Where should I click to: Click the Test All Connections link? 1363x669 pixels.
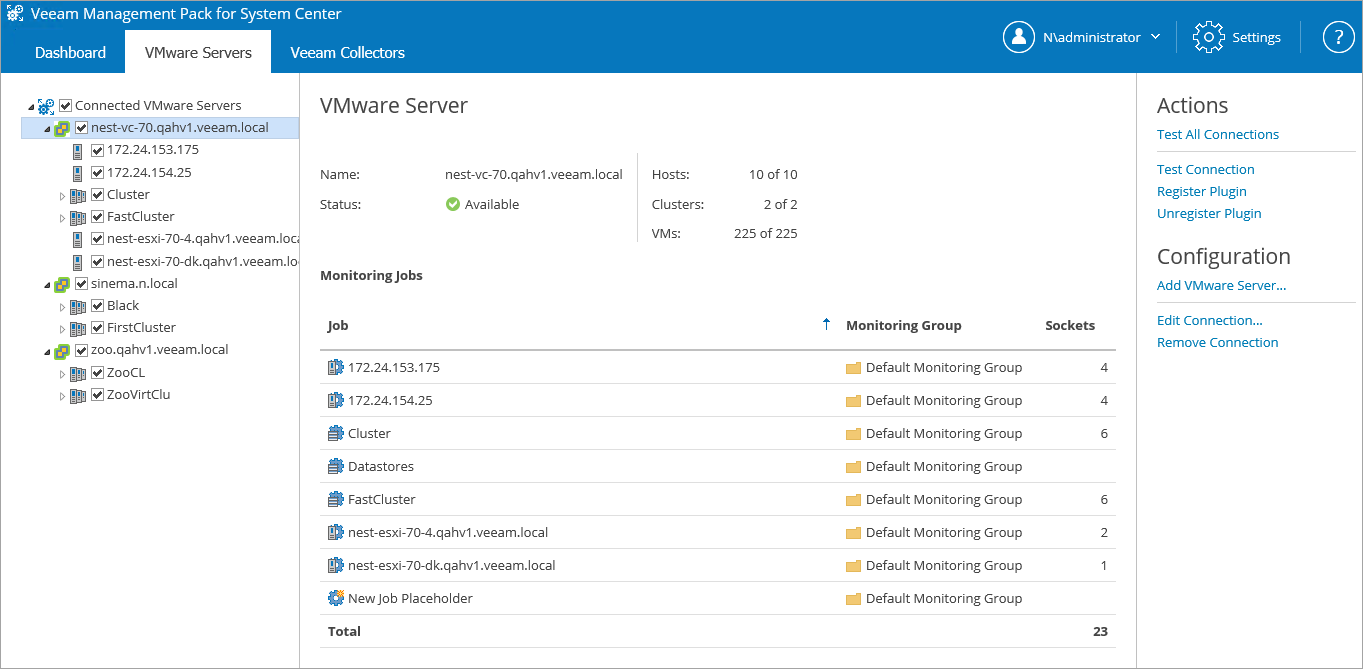pos(1217,134)
